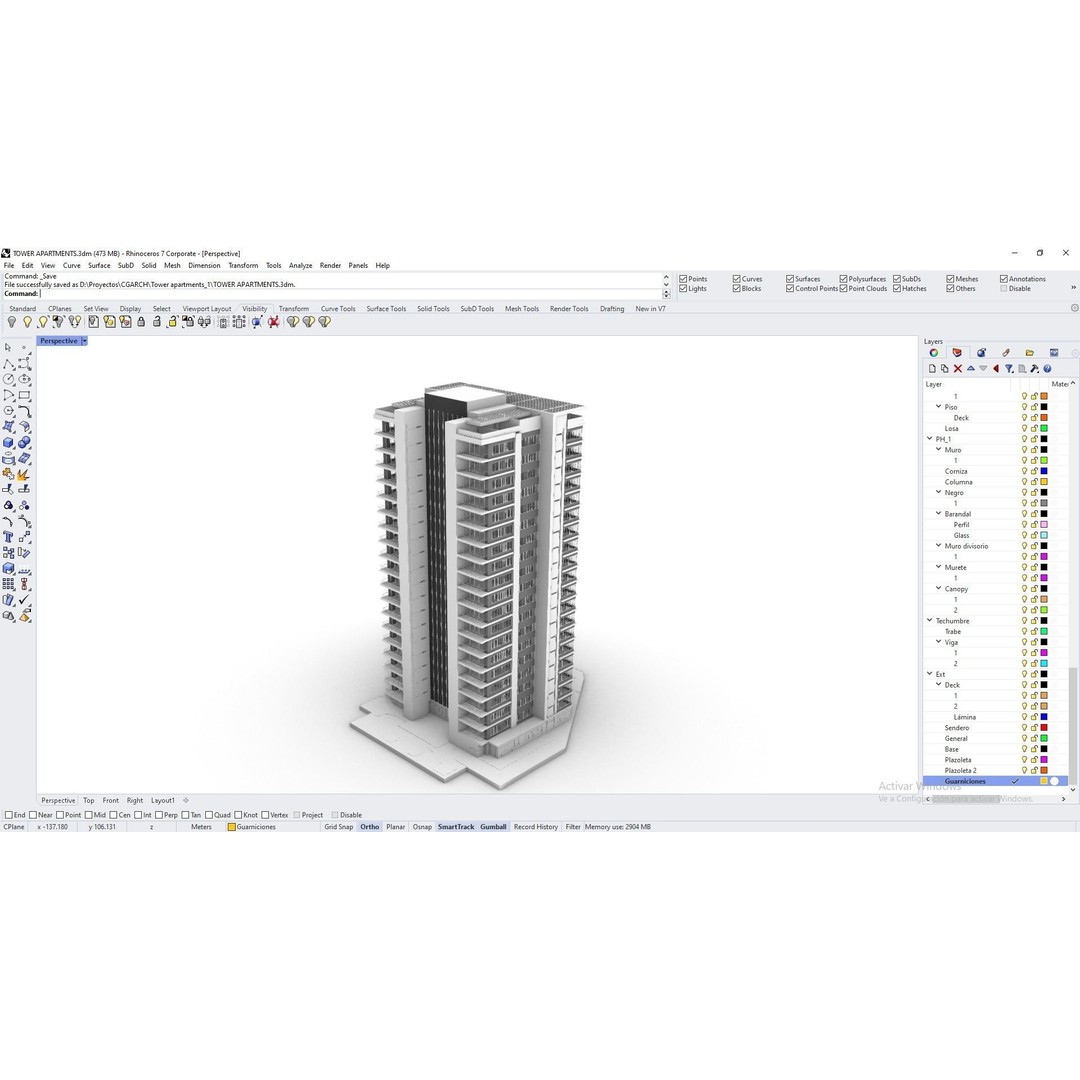Toggle SmartTrack in status bar
Image resolution: width=1080 pixels, height=1080 pixels.
click(456, 827)
